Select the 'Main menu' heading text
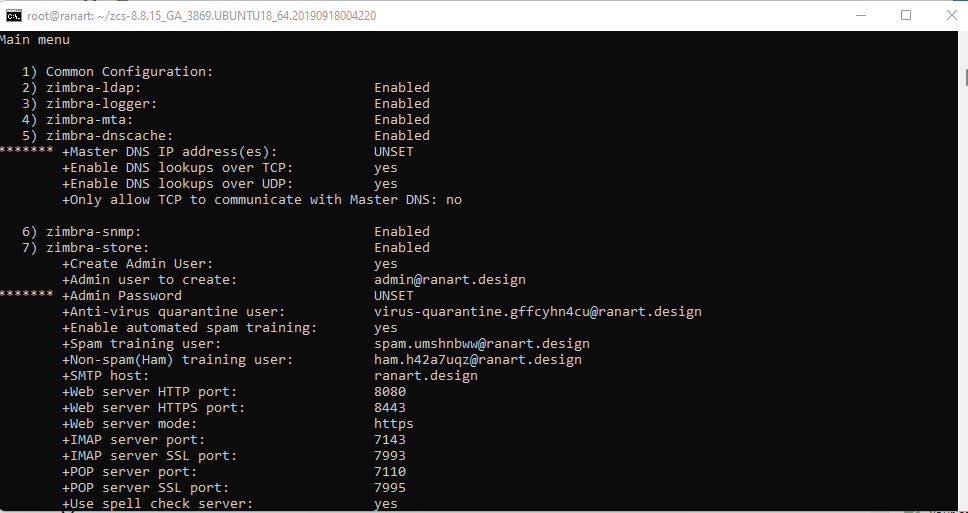The width and height of the screenshot is (968, 513). (35, 40)
